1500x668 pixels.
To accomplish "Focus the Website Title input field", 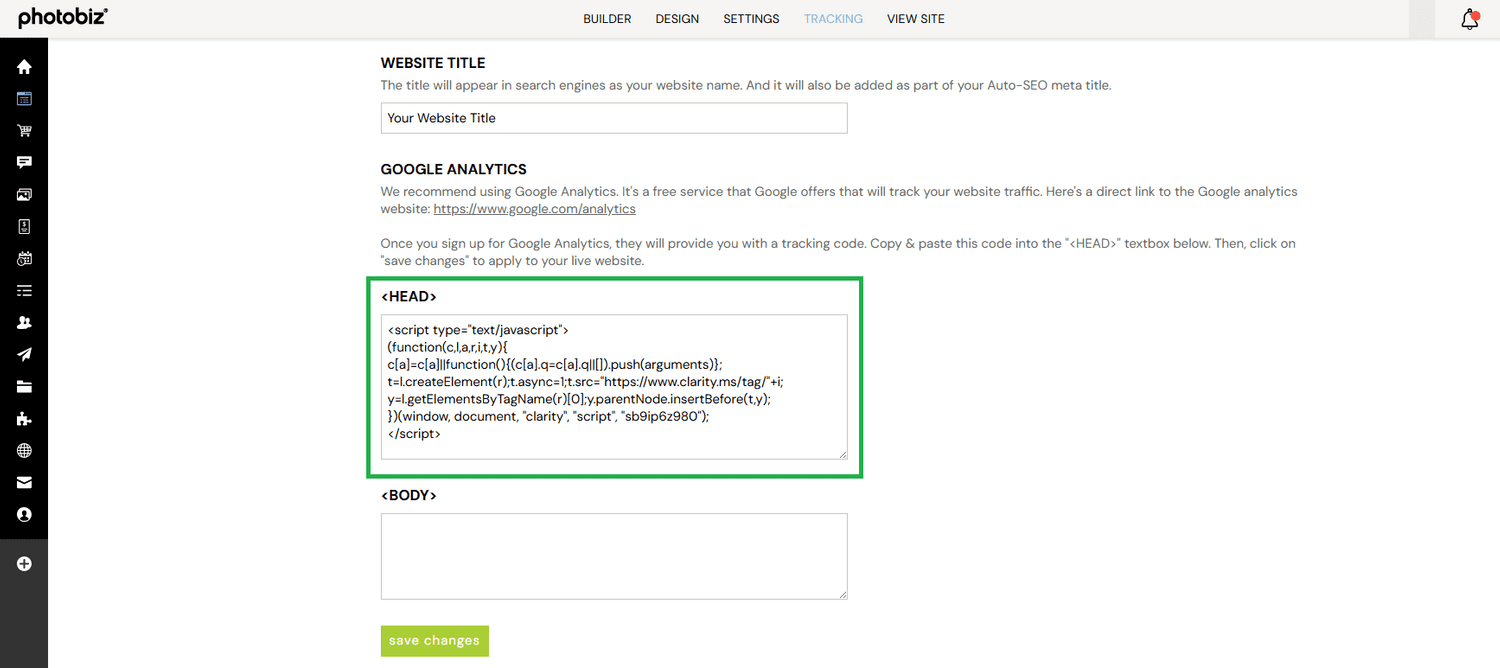I will click(614, 118).
